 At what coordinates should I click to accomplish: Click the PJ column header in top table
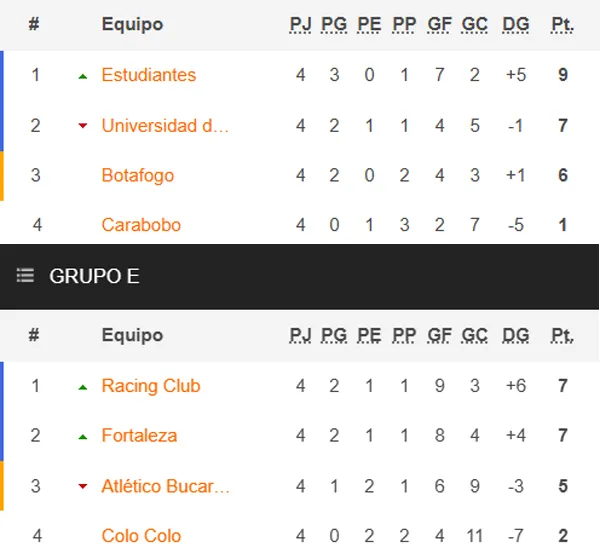point(301,25)
